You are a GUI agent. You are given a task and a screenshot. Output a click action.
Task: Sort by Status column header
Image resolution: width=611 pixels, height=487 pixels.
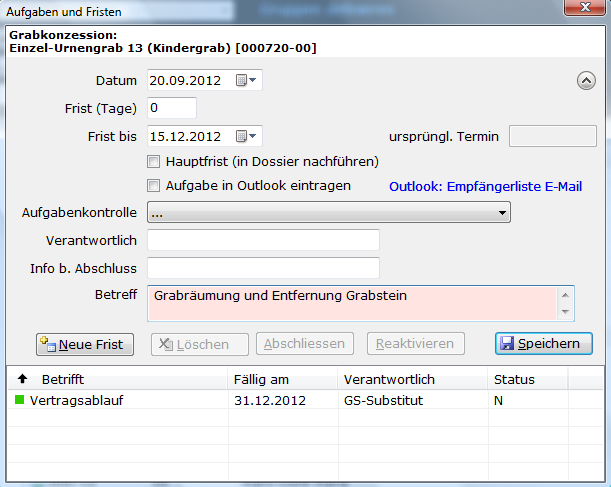pos(528,379)
